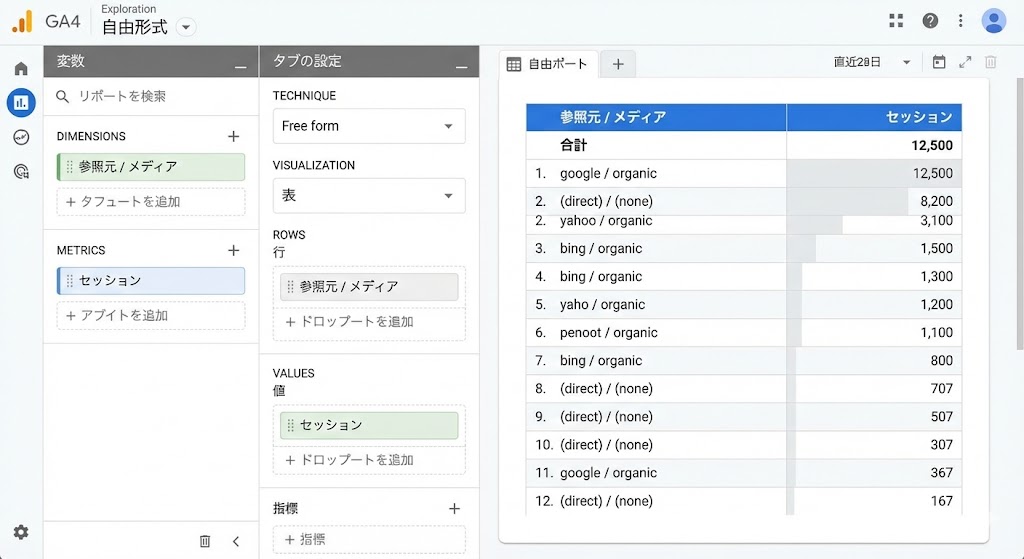Image resolution: width=1024 pixels, height=559 pixels.
Task: Open Reports bar chart icon in sidebar
Action: click(21, 103)
